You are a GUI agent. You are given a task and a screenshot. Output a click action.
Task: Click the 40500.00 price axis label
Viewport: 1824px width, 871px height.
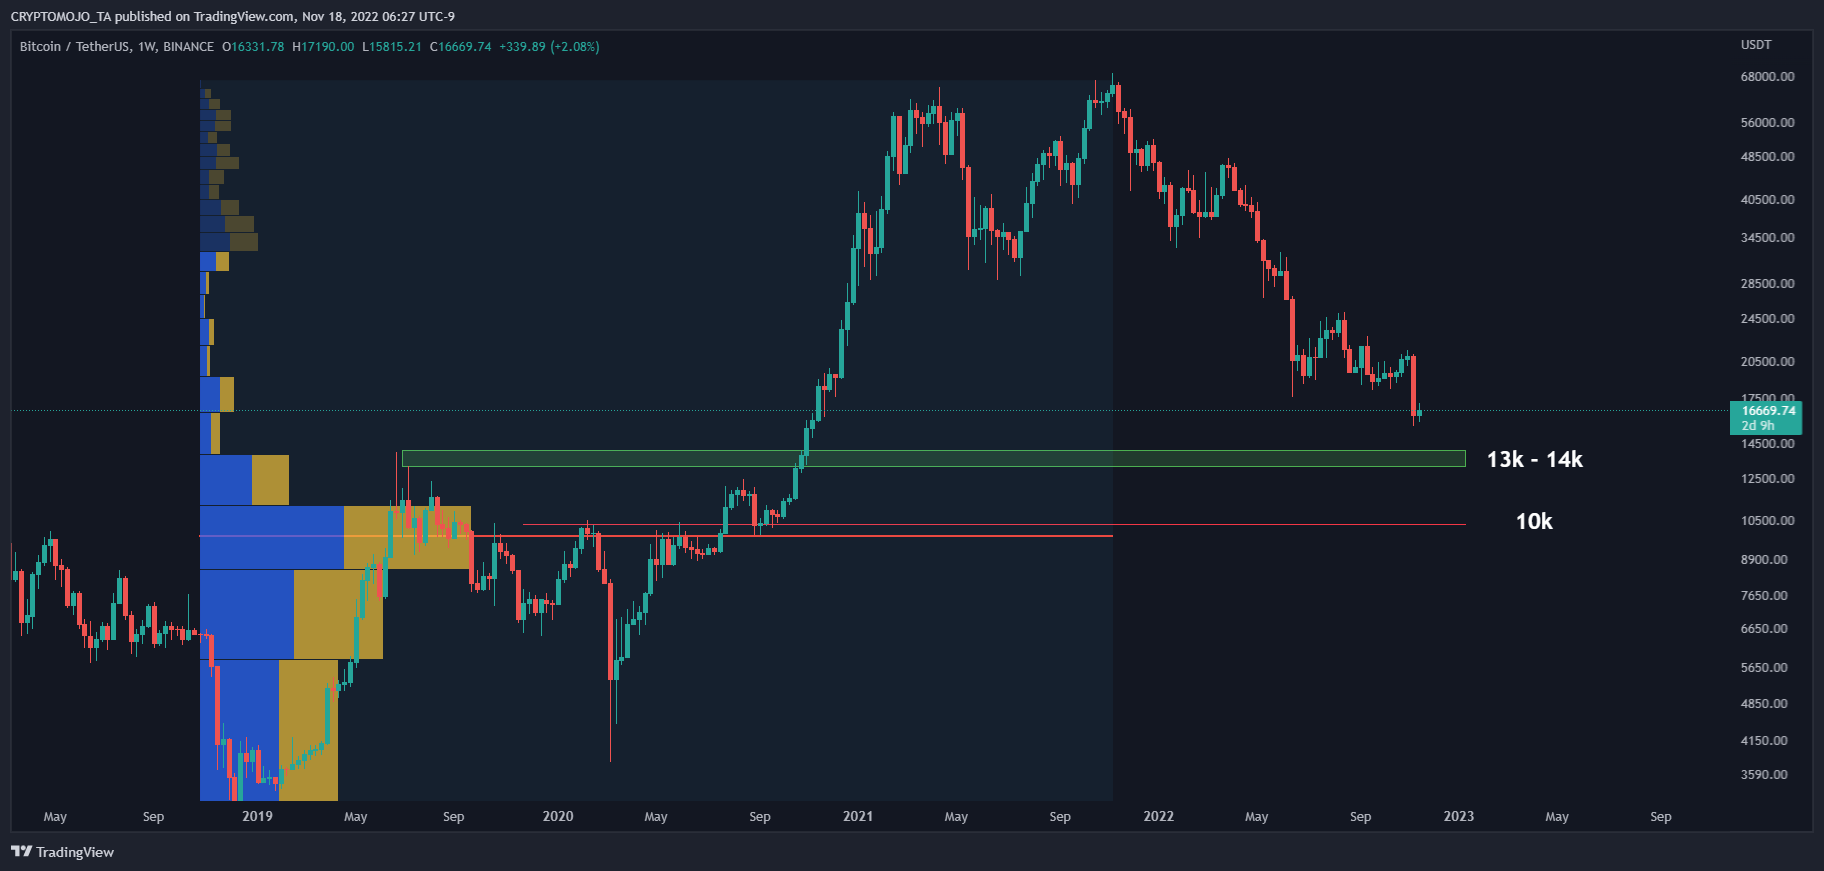click(1767, 200)
